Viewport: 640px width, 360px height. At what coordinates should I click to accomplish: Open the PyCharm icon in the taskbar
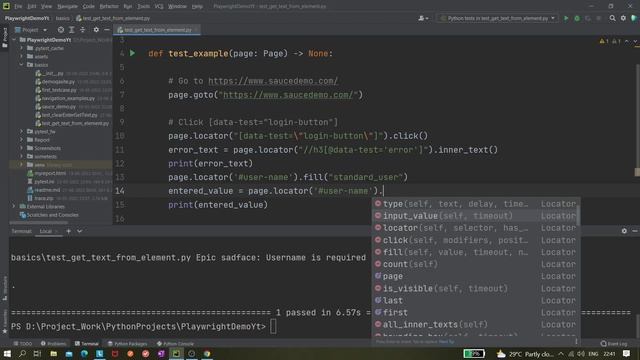point(176,353)
